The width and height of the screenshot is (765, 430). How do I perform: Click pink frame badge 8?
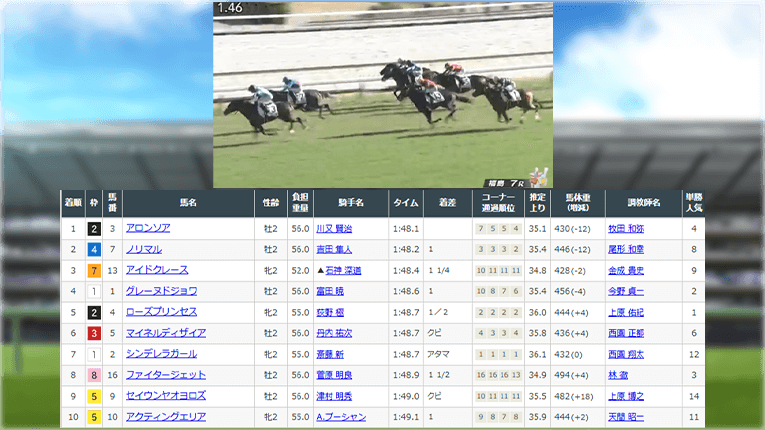click(x=94, y=375)
